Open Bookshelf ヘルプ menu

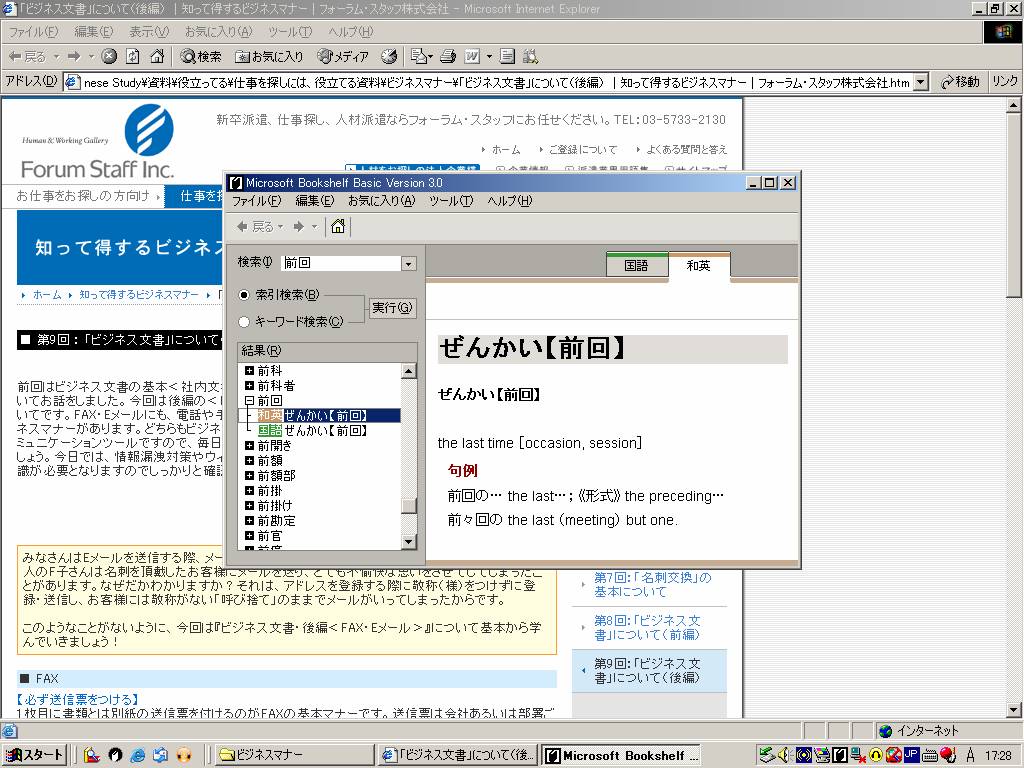(x=510, y=201)
